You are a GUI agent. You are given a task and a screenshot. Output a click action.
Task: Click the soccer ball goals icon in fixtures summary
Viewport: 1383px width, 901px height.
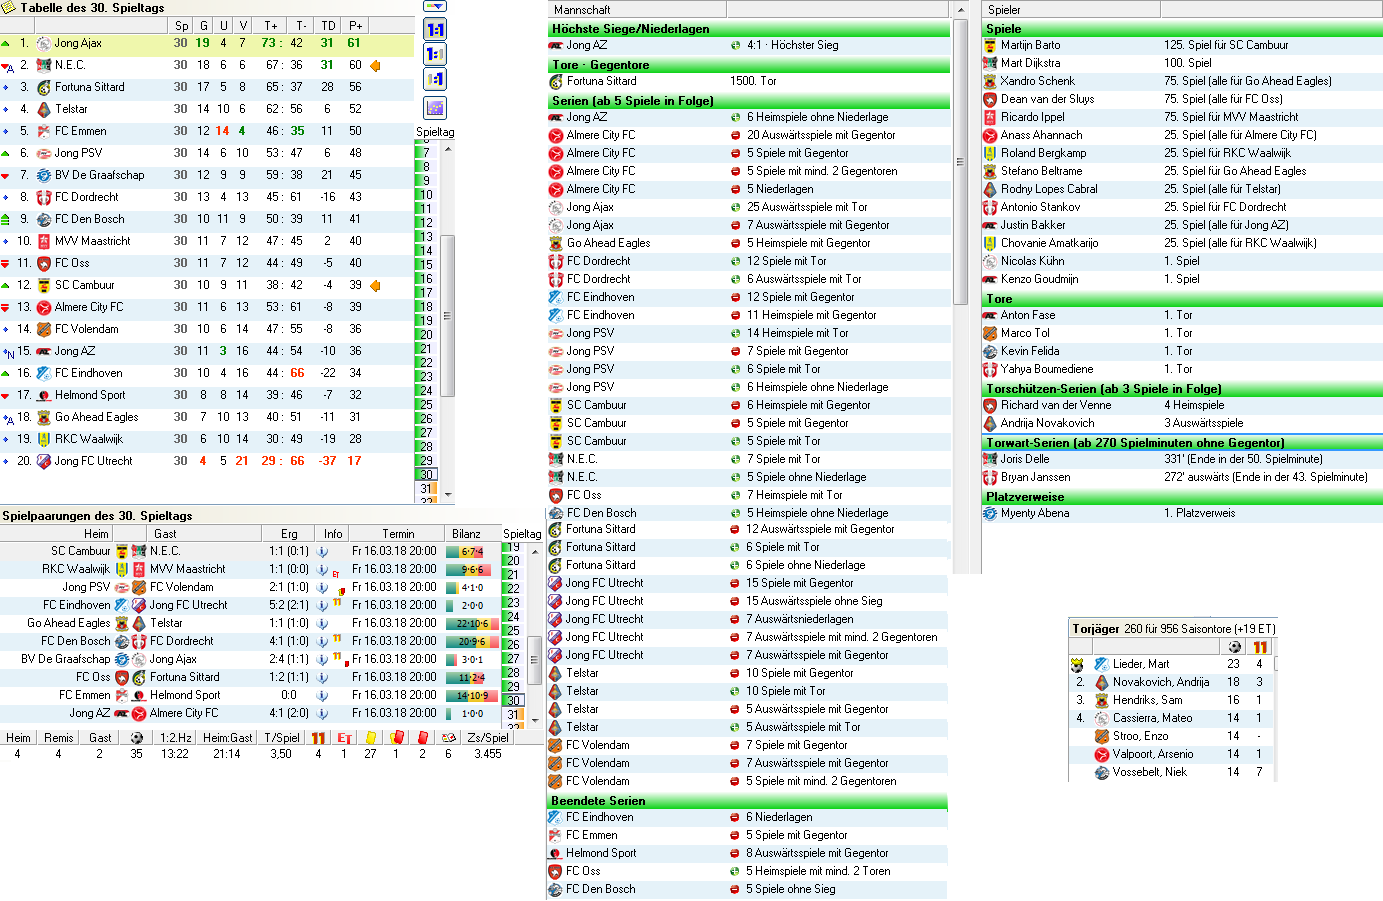[x=136, y=738]
